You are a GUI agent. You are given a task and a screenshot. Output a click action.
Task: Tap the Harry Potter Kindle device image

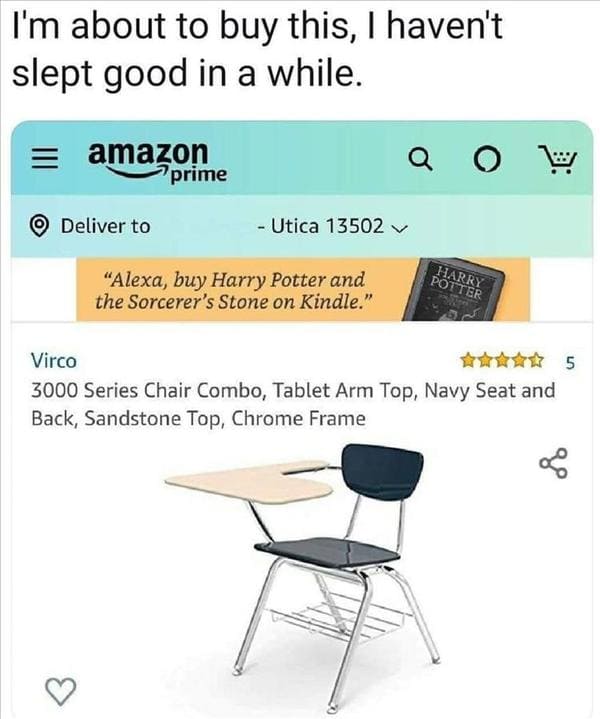[453, 290]
